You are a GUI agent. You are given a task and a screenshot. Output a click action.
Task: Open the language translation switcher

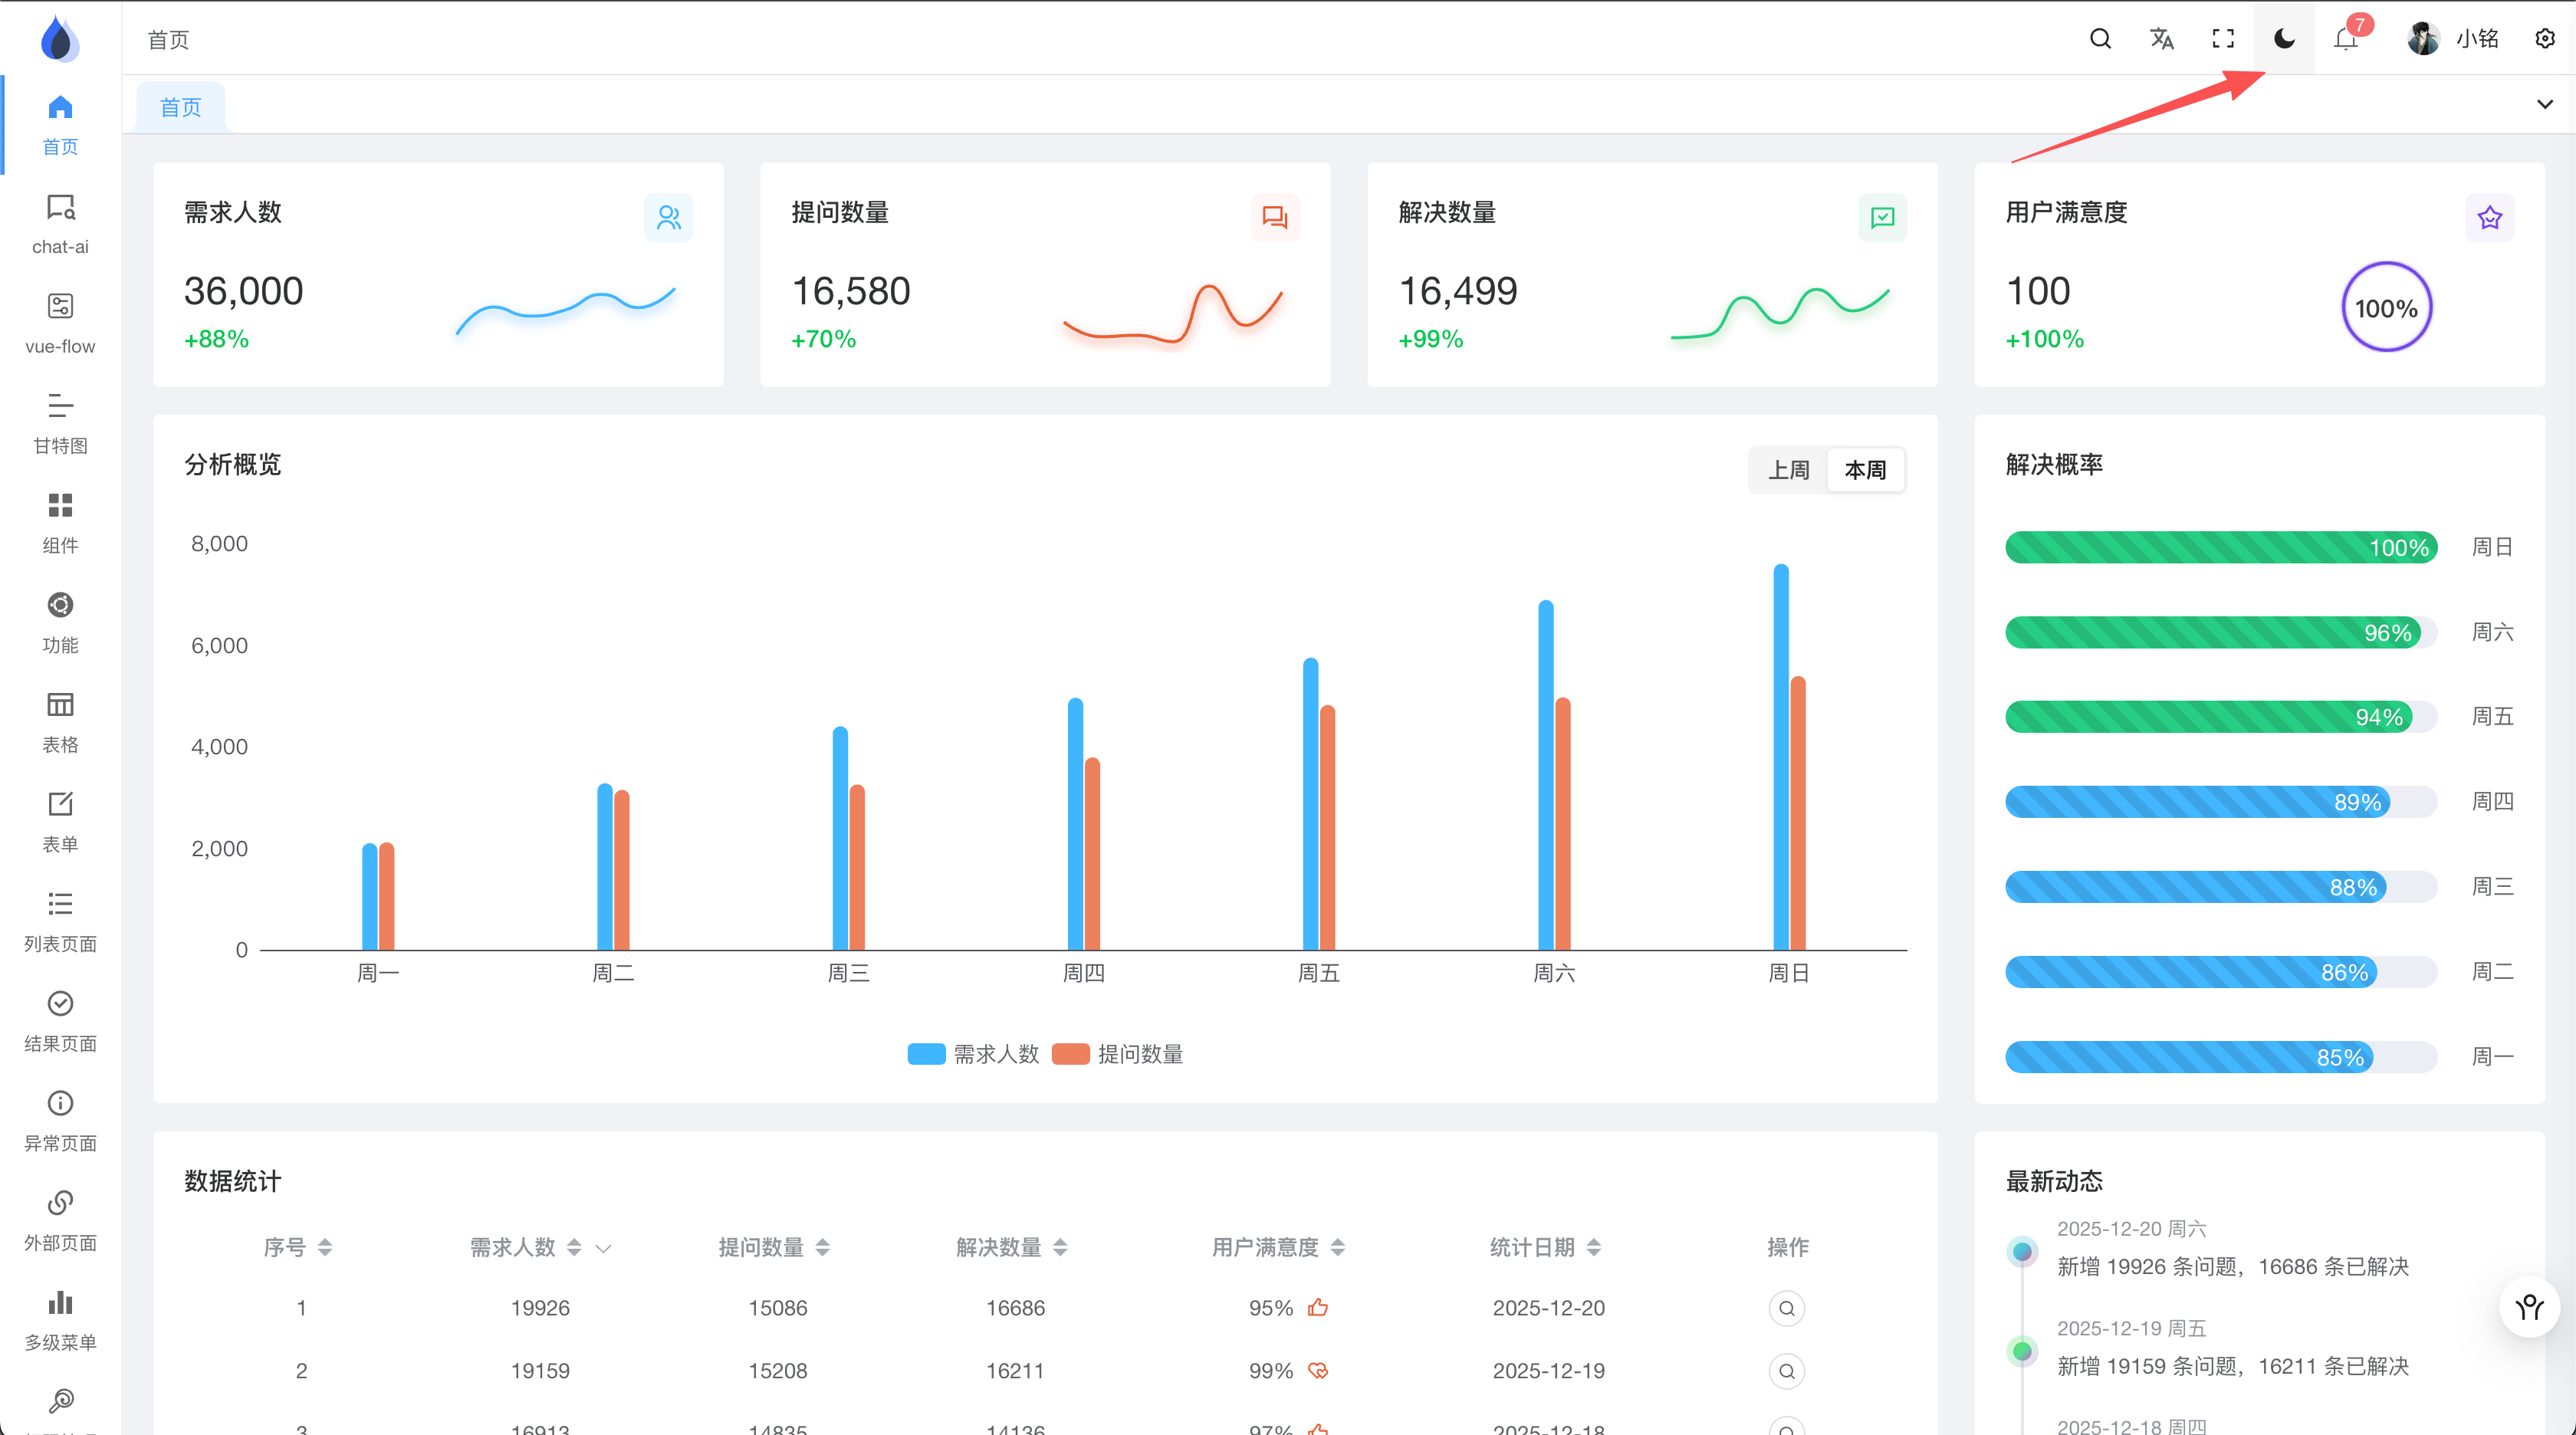pyautogui.click(x=2161, y=39)
